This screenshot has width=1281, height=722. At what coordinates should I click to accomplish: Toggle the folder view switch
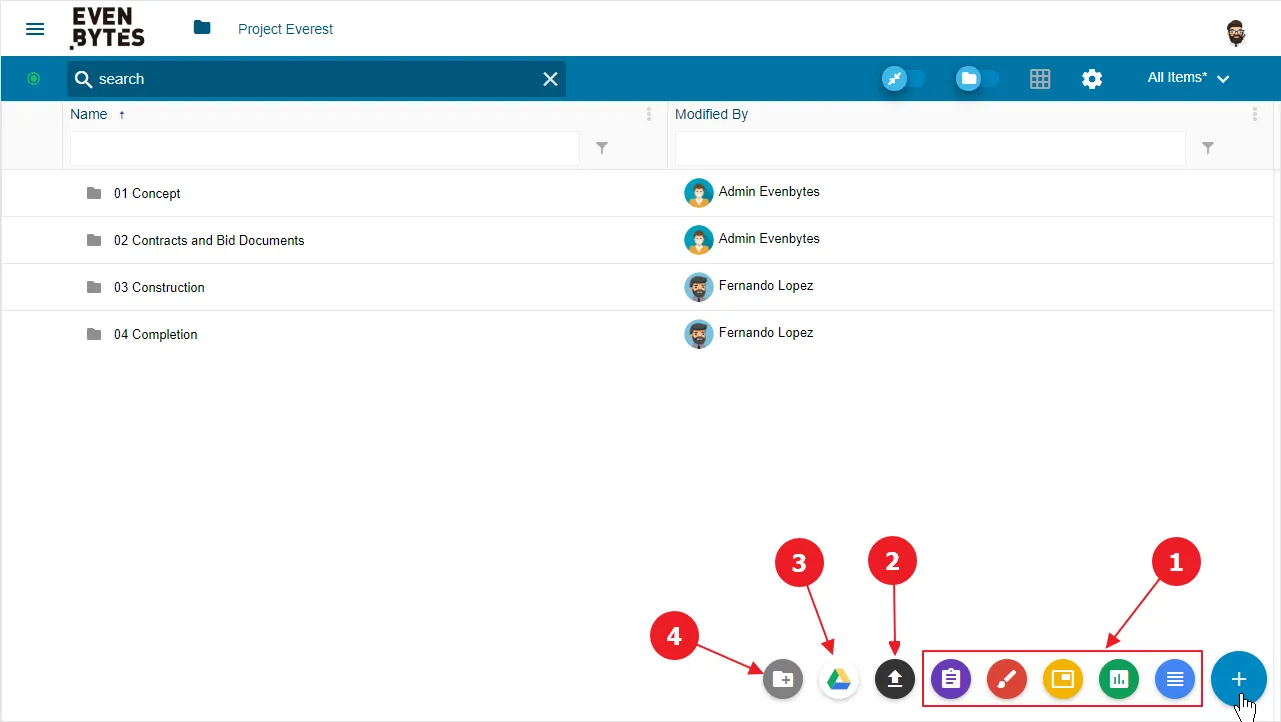(x=977, y=78)
